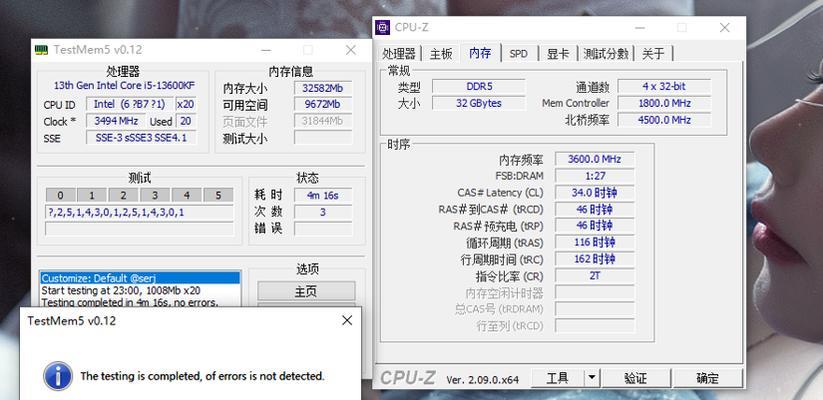Minimize the TestMem5 main window
Screen dimensions: 823x400
point(266,50)
